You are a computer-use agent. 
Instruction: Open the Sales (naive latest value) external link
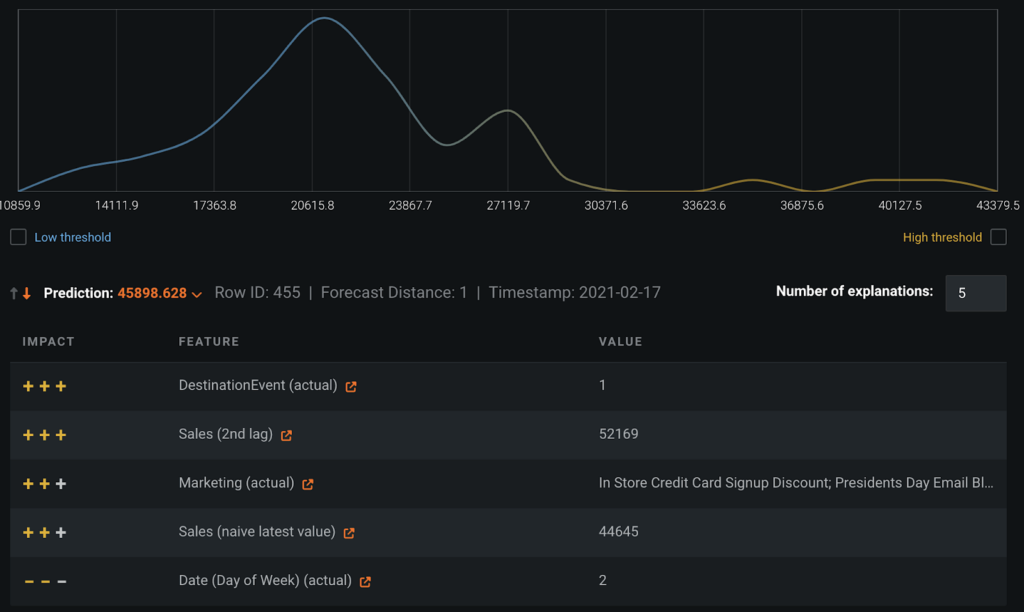pos(347,532)
